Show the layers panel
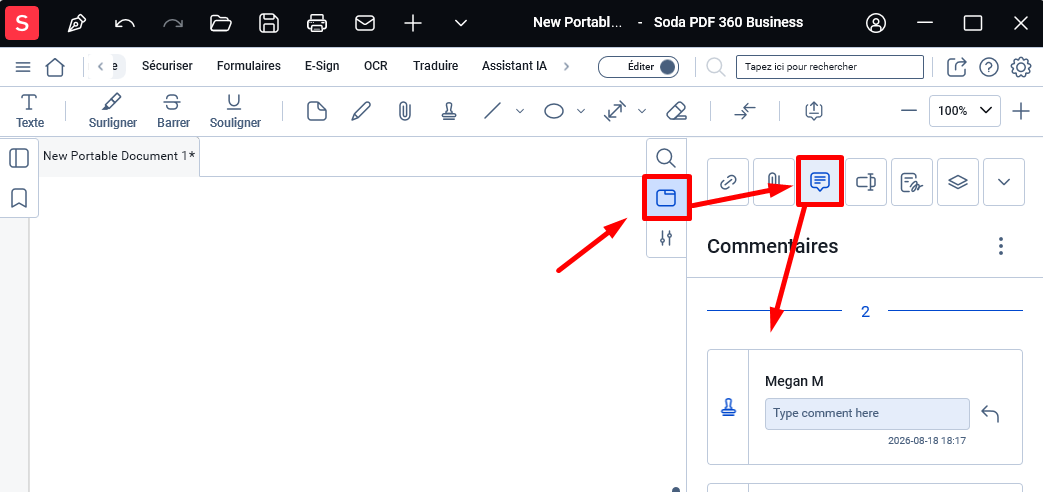Viewport: 1043px width, 492px height. coord(957,182)
